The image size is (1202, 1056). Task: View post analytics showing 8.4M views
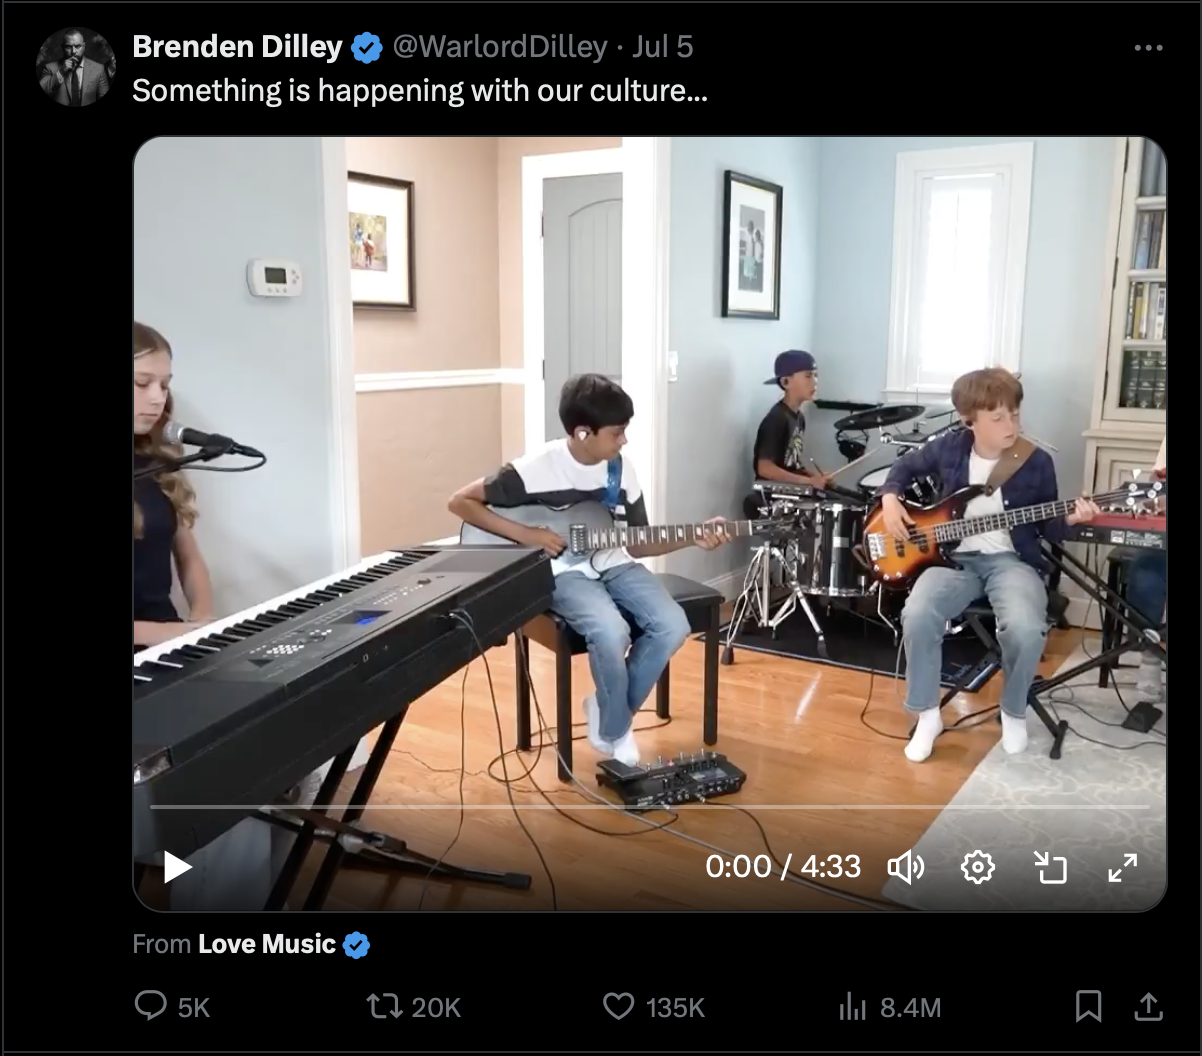853,1006
